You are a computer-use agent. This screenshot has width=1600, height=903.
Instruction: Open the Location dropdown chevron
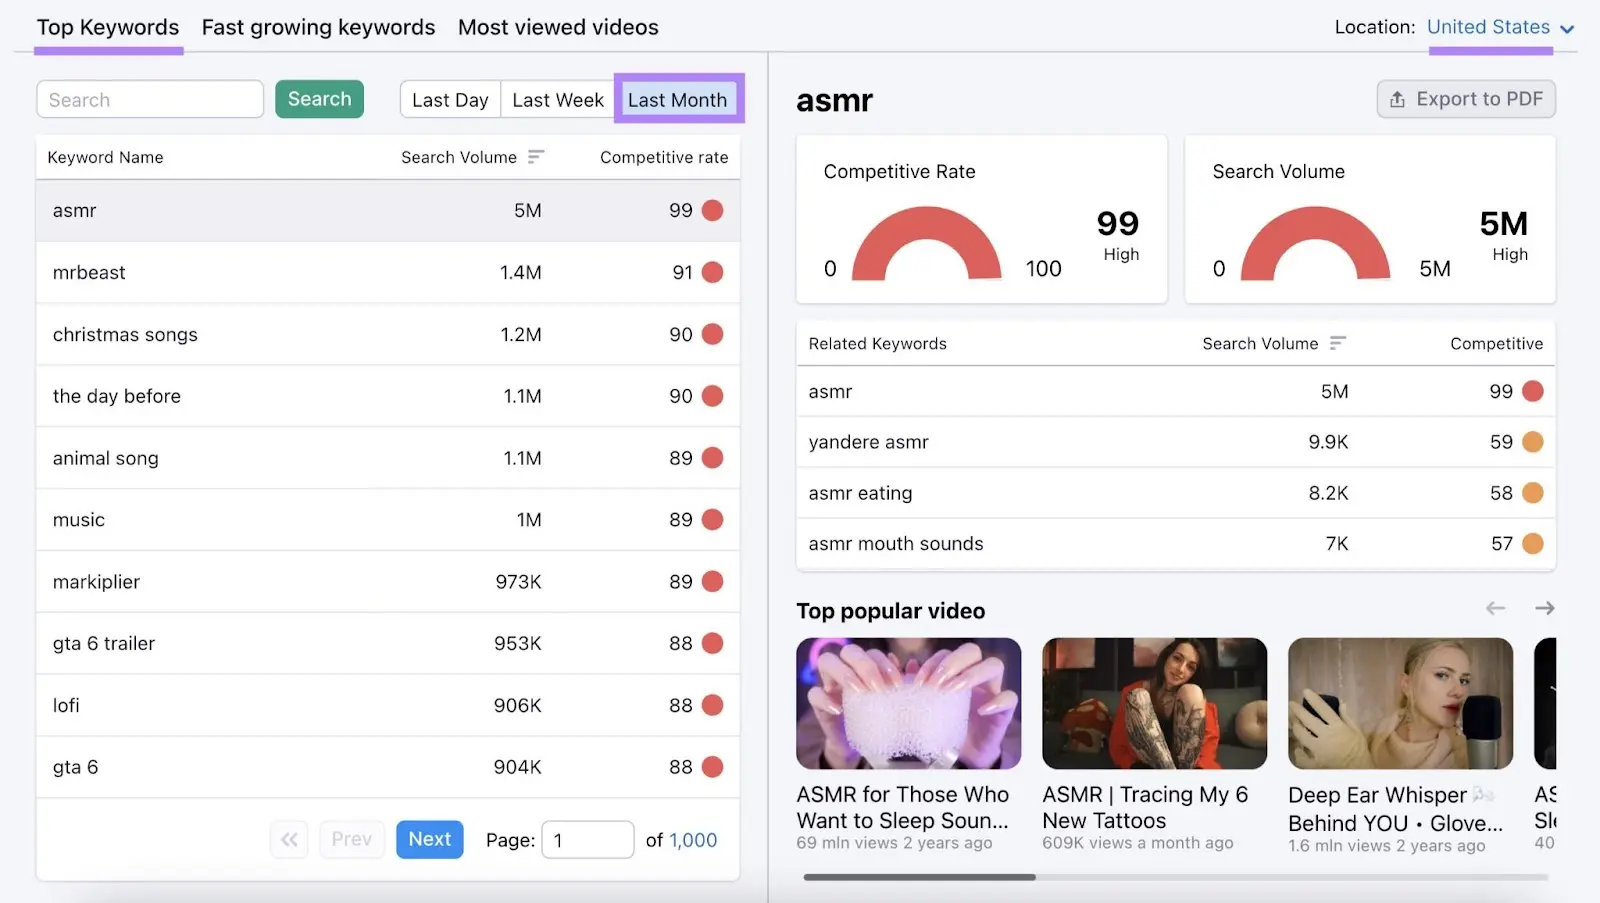click(1567, 28)
